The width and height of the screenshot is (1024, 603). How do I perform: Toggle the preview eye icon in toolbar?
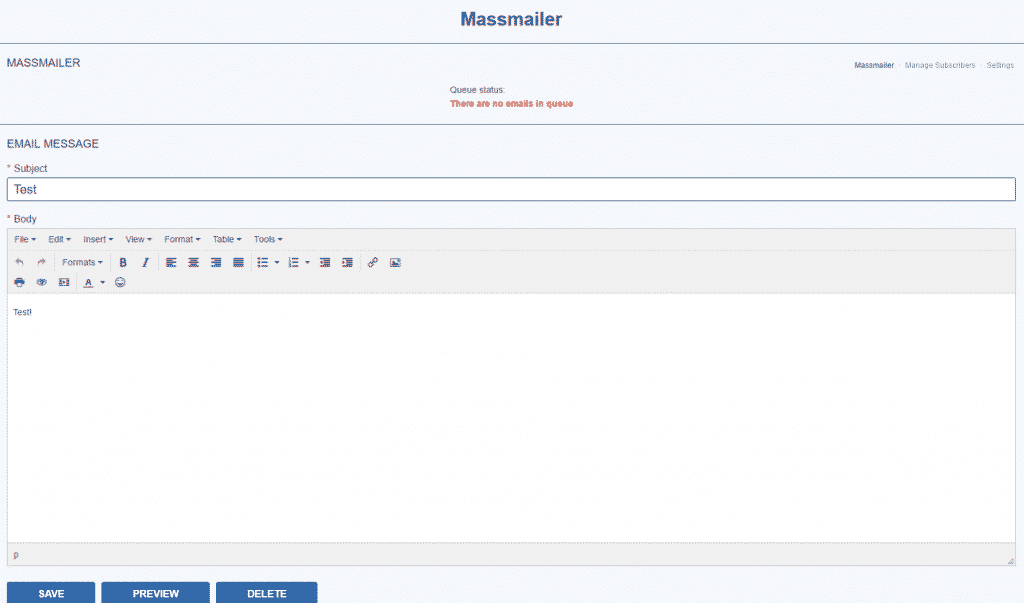42,283
